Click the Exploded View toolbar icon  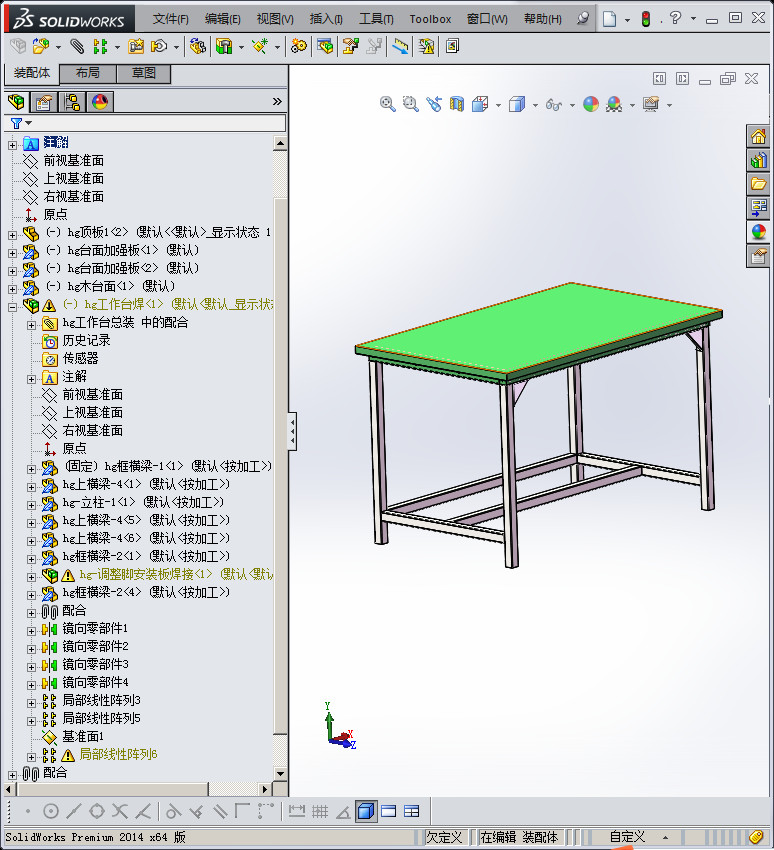pos(351,47)
